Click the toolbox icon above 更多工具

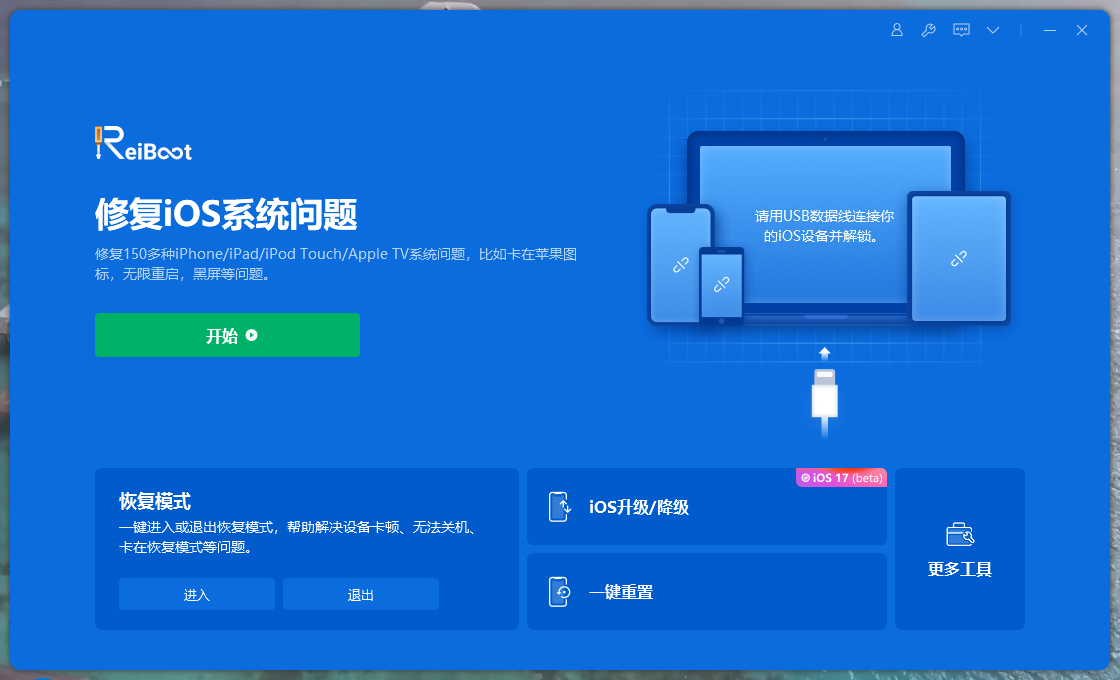pyautogui.click(x=959, y=534)
